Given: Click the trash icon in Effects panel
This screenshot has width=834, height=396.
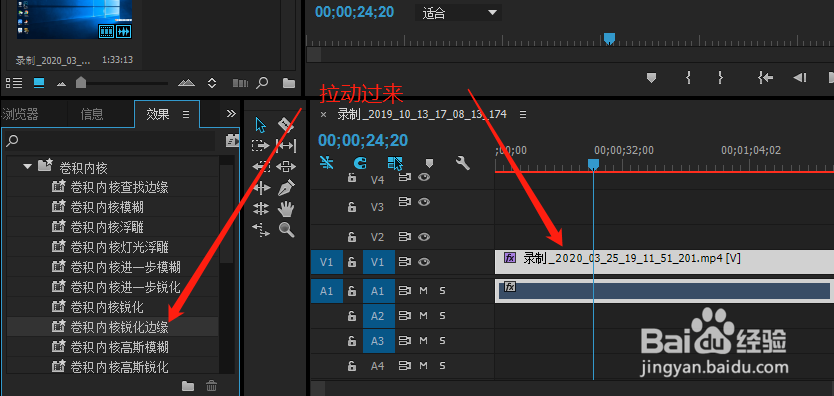Looking at the screenshot, I should coord(212,386).
